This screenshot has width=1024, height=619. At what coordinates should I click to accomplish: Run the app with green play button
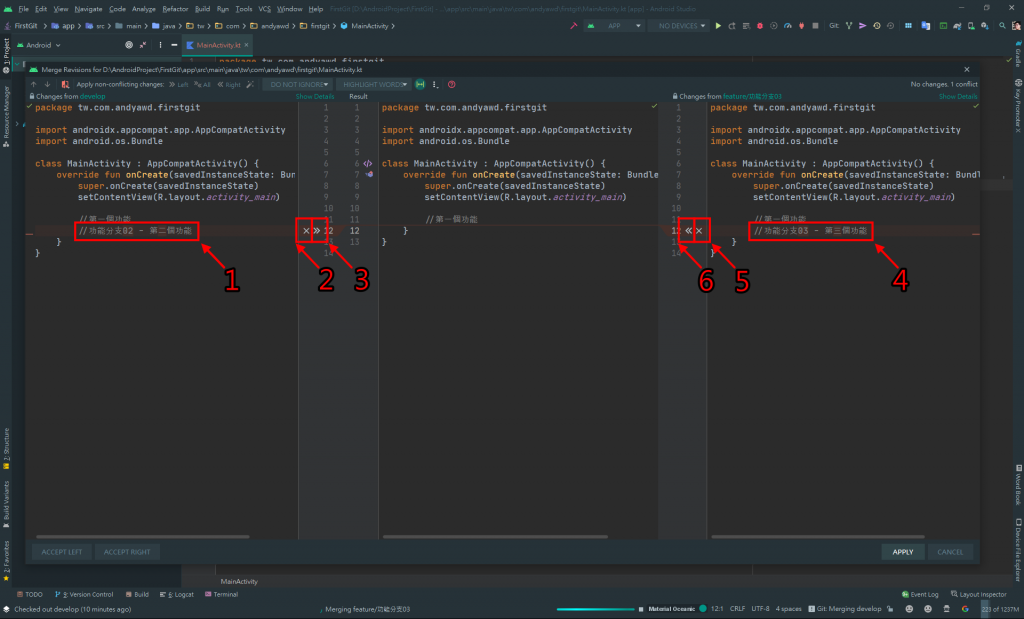pos(718,26)
